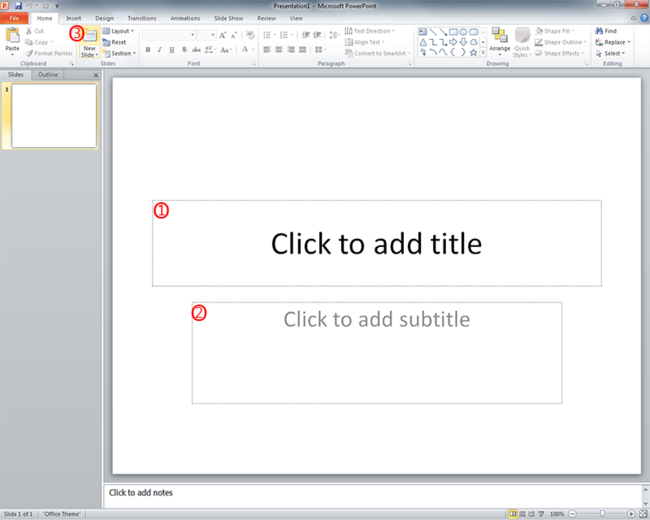Viewport: 650px width, 520px height.
Task: Pick the Oval shape in the shapes gallery
Action: (463, 32)
